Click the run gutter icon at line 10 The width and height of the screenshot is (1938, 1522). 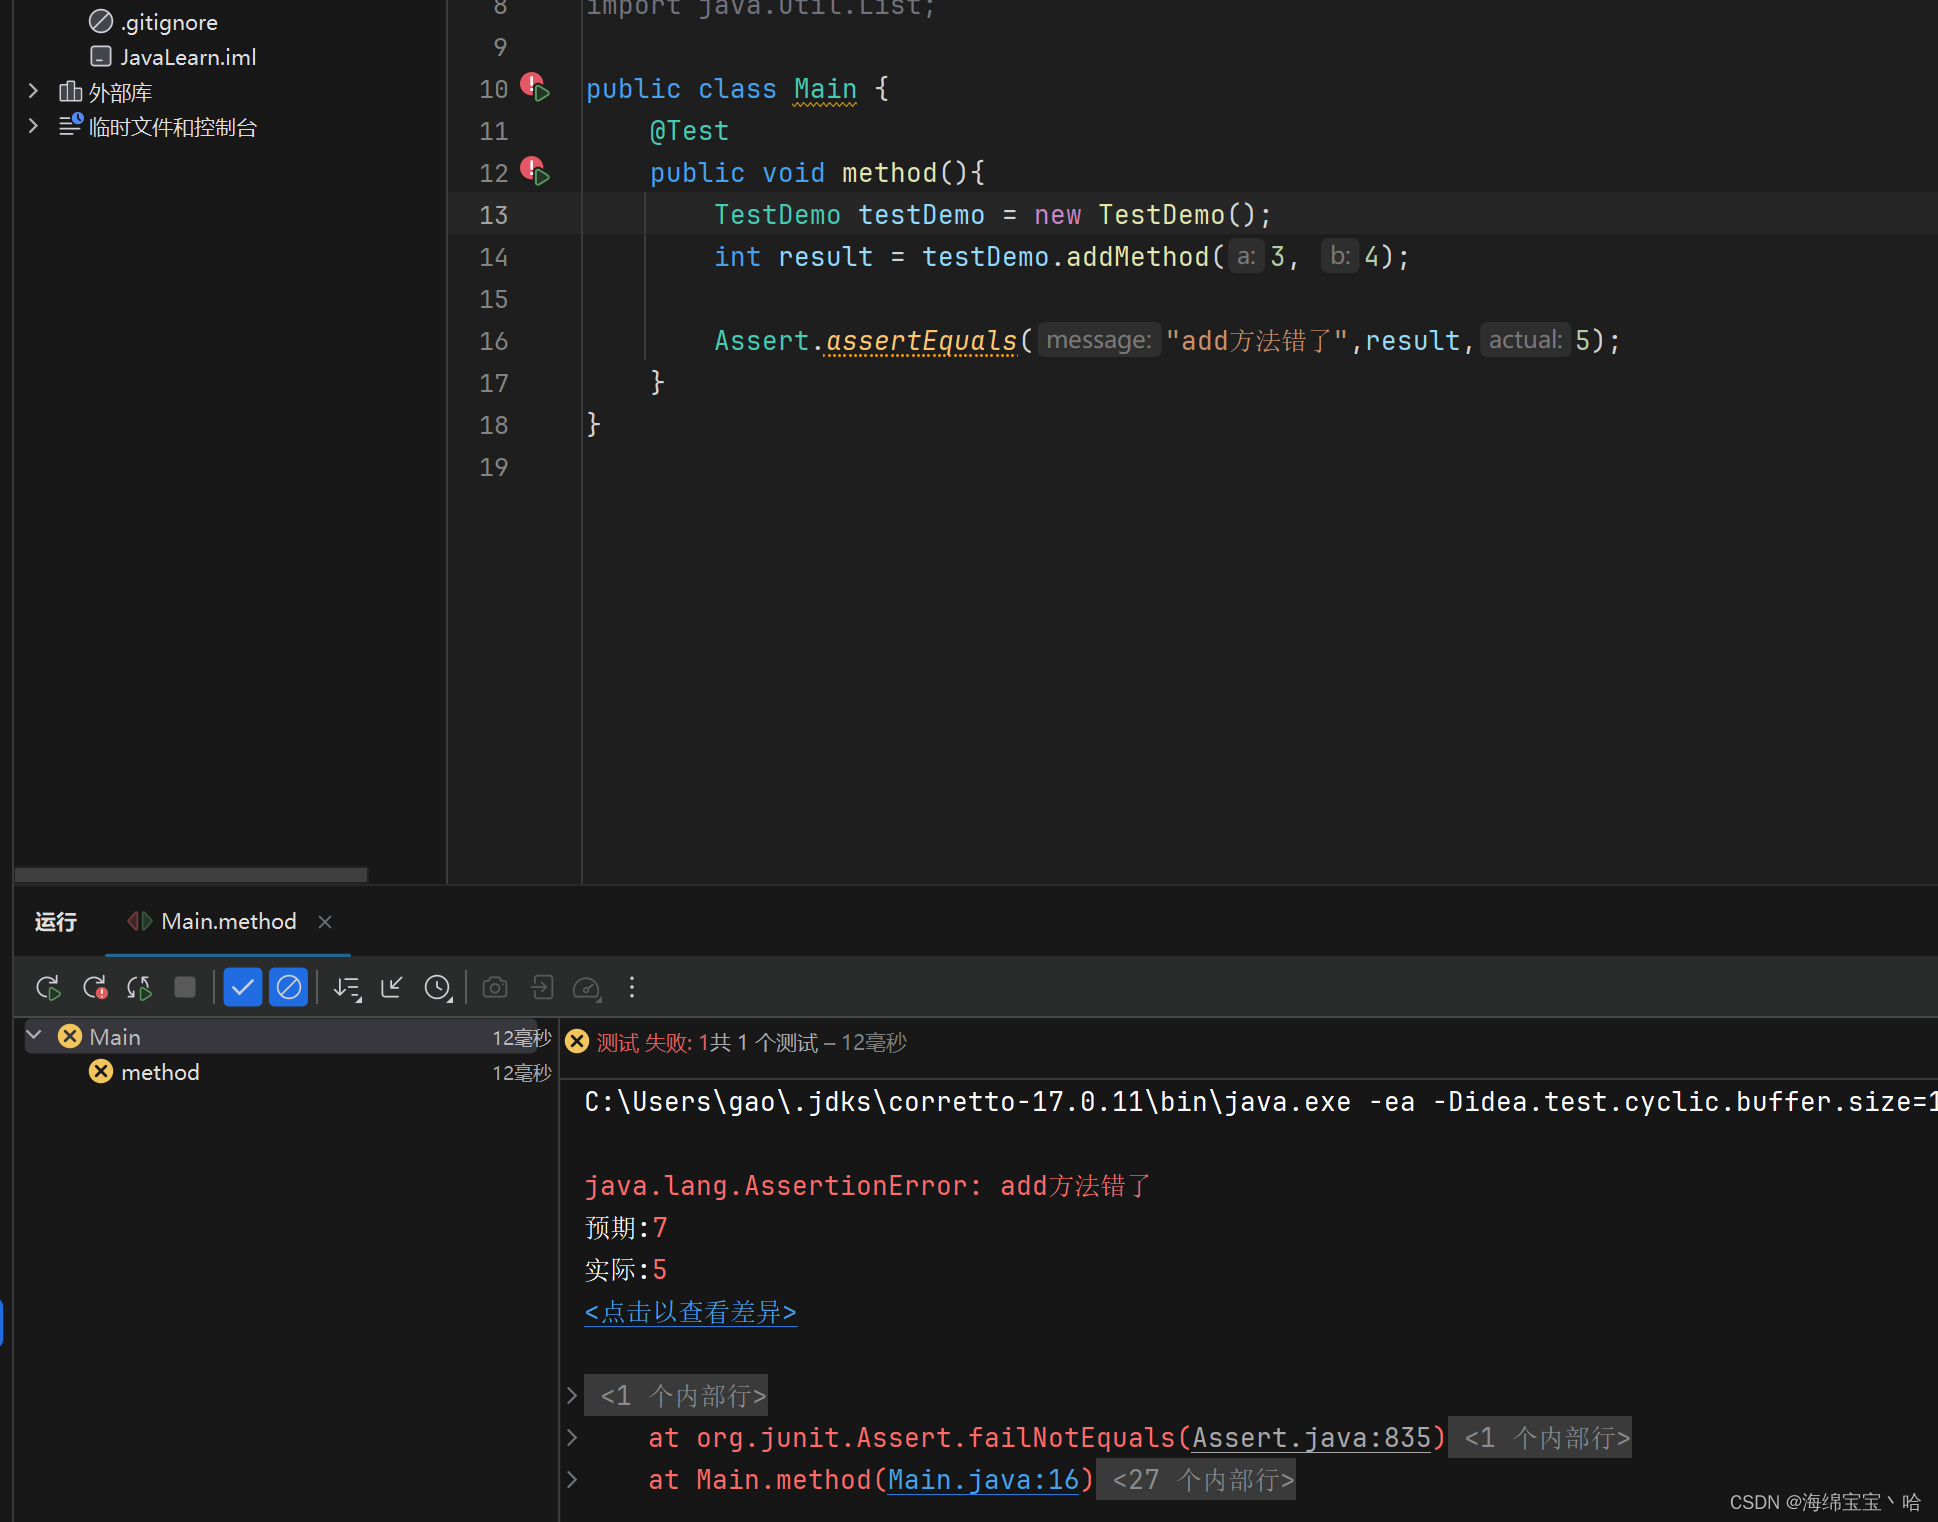pos(536,88)
